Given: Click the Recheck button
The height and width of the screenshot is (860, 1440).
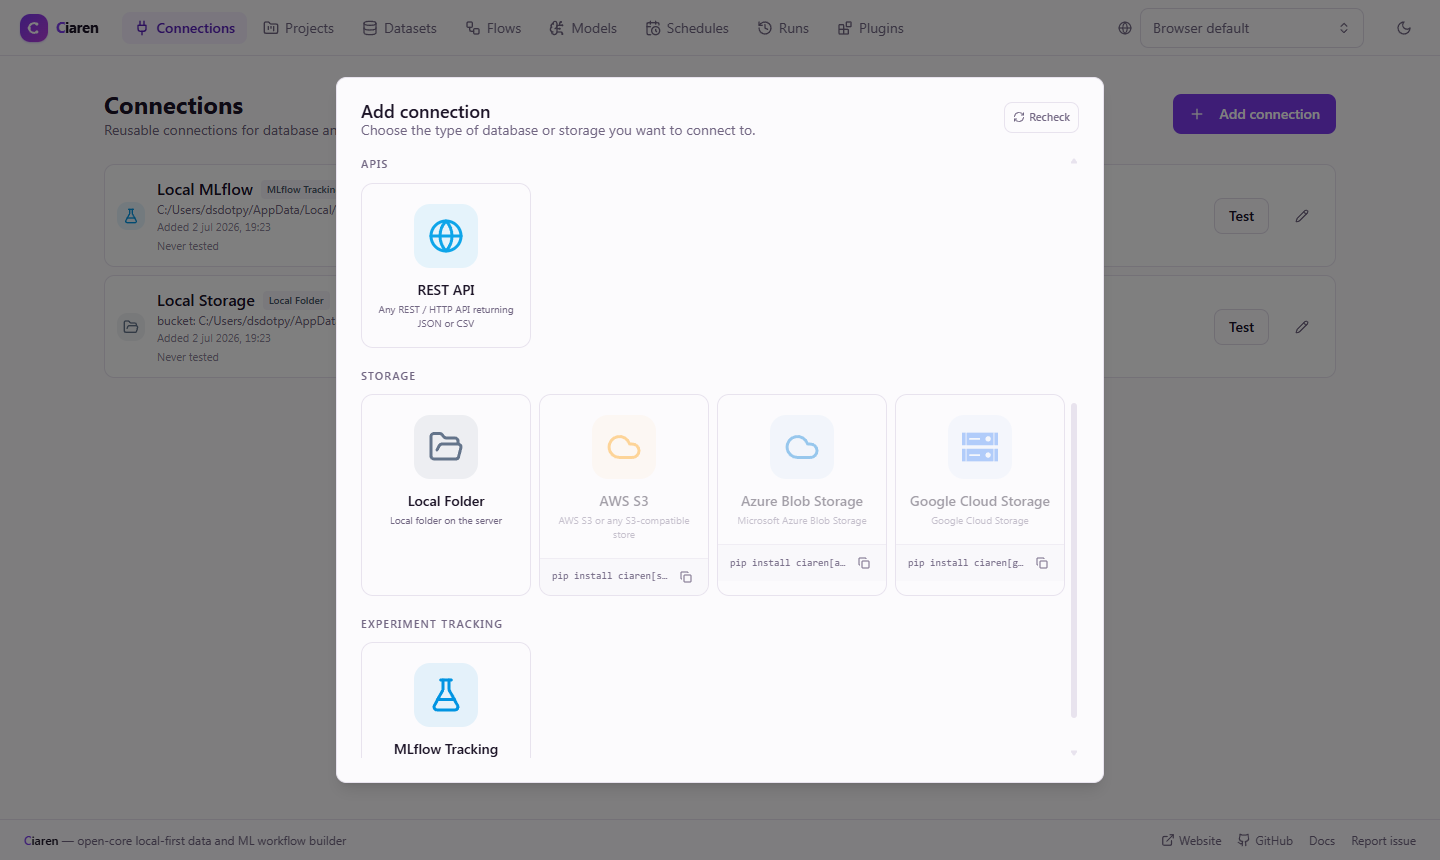Looking at the screenshot, I should pos(1041,117).
